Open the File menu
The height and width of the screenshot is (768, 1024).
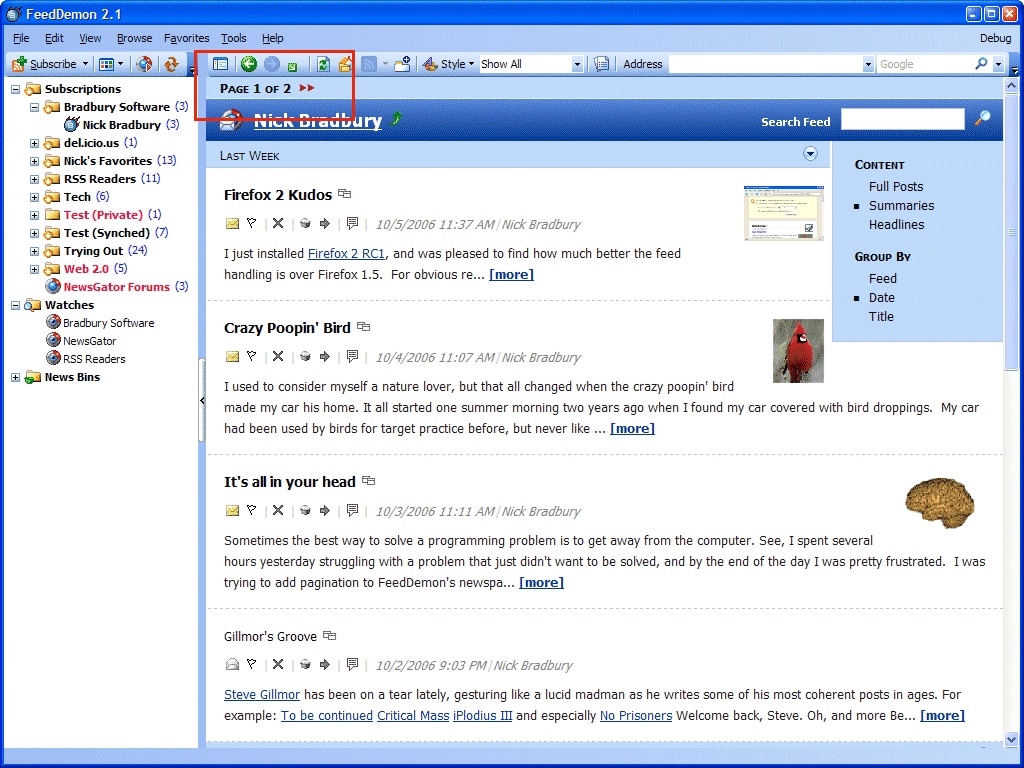pyautogui.click(x=21, y=38)
